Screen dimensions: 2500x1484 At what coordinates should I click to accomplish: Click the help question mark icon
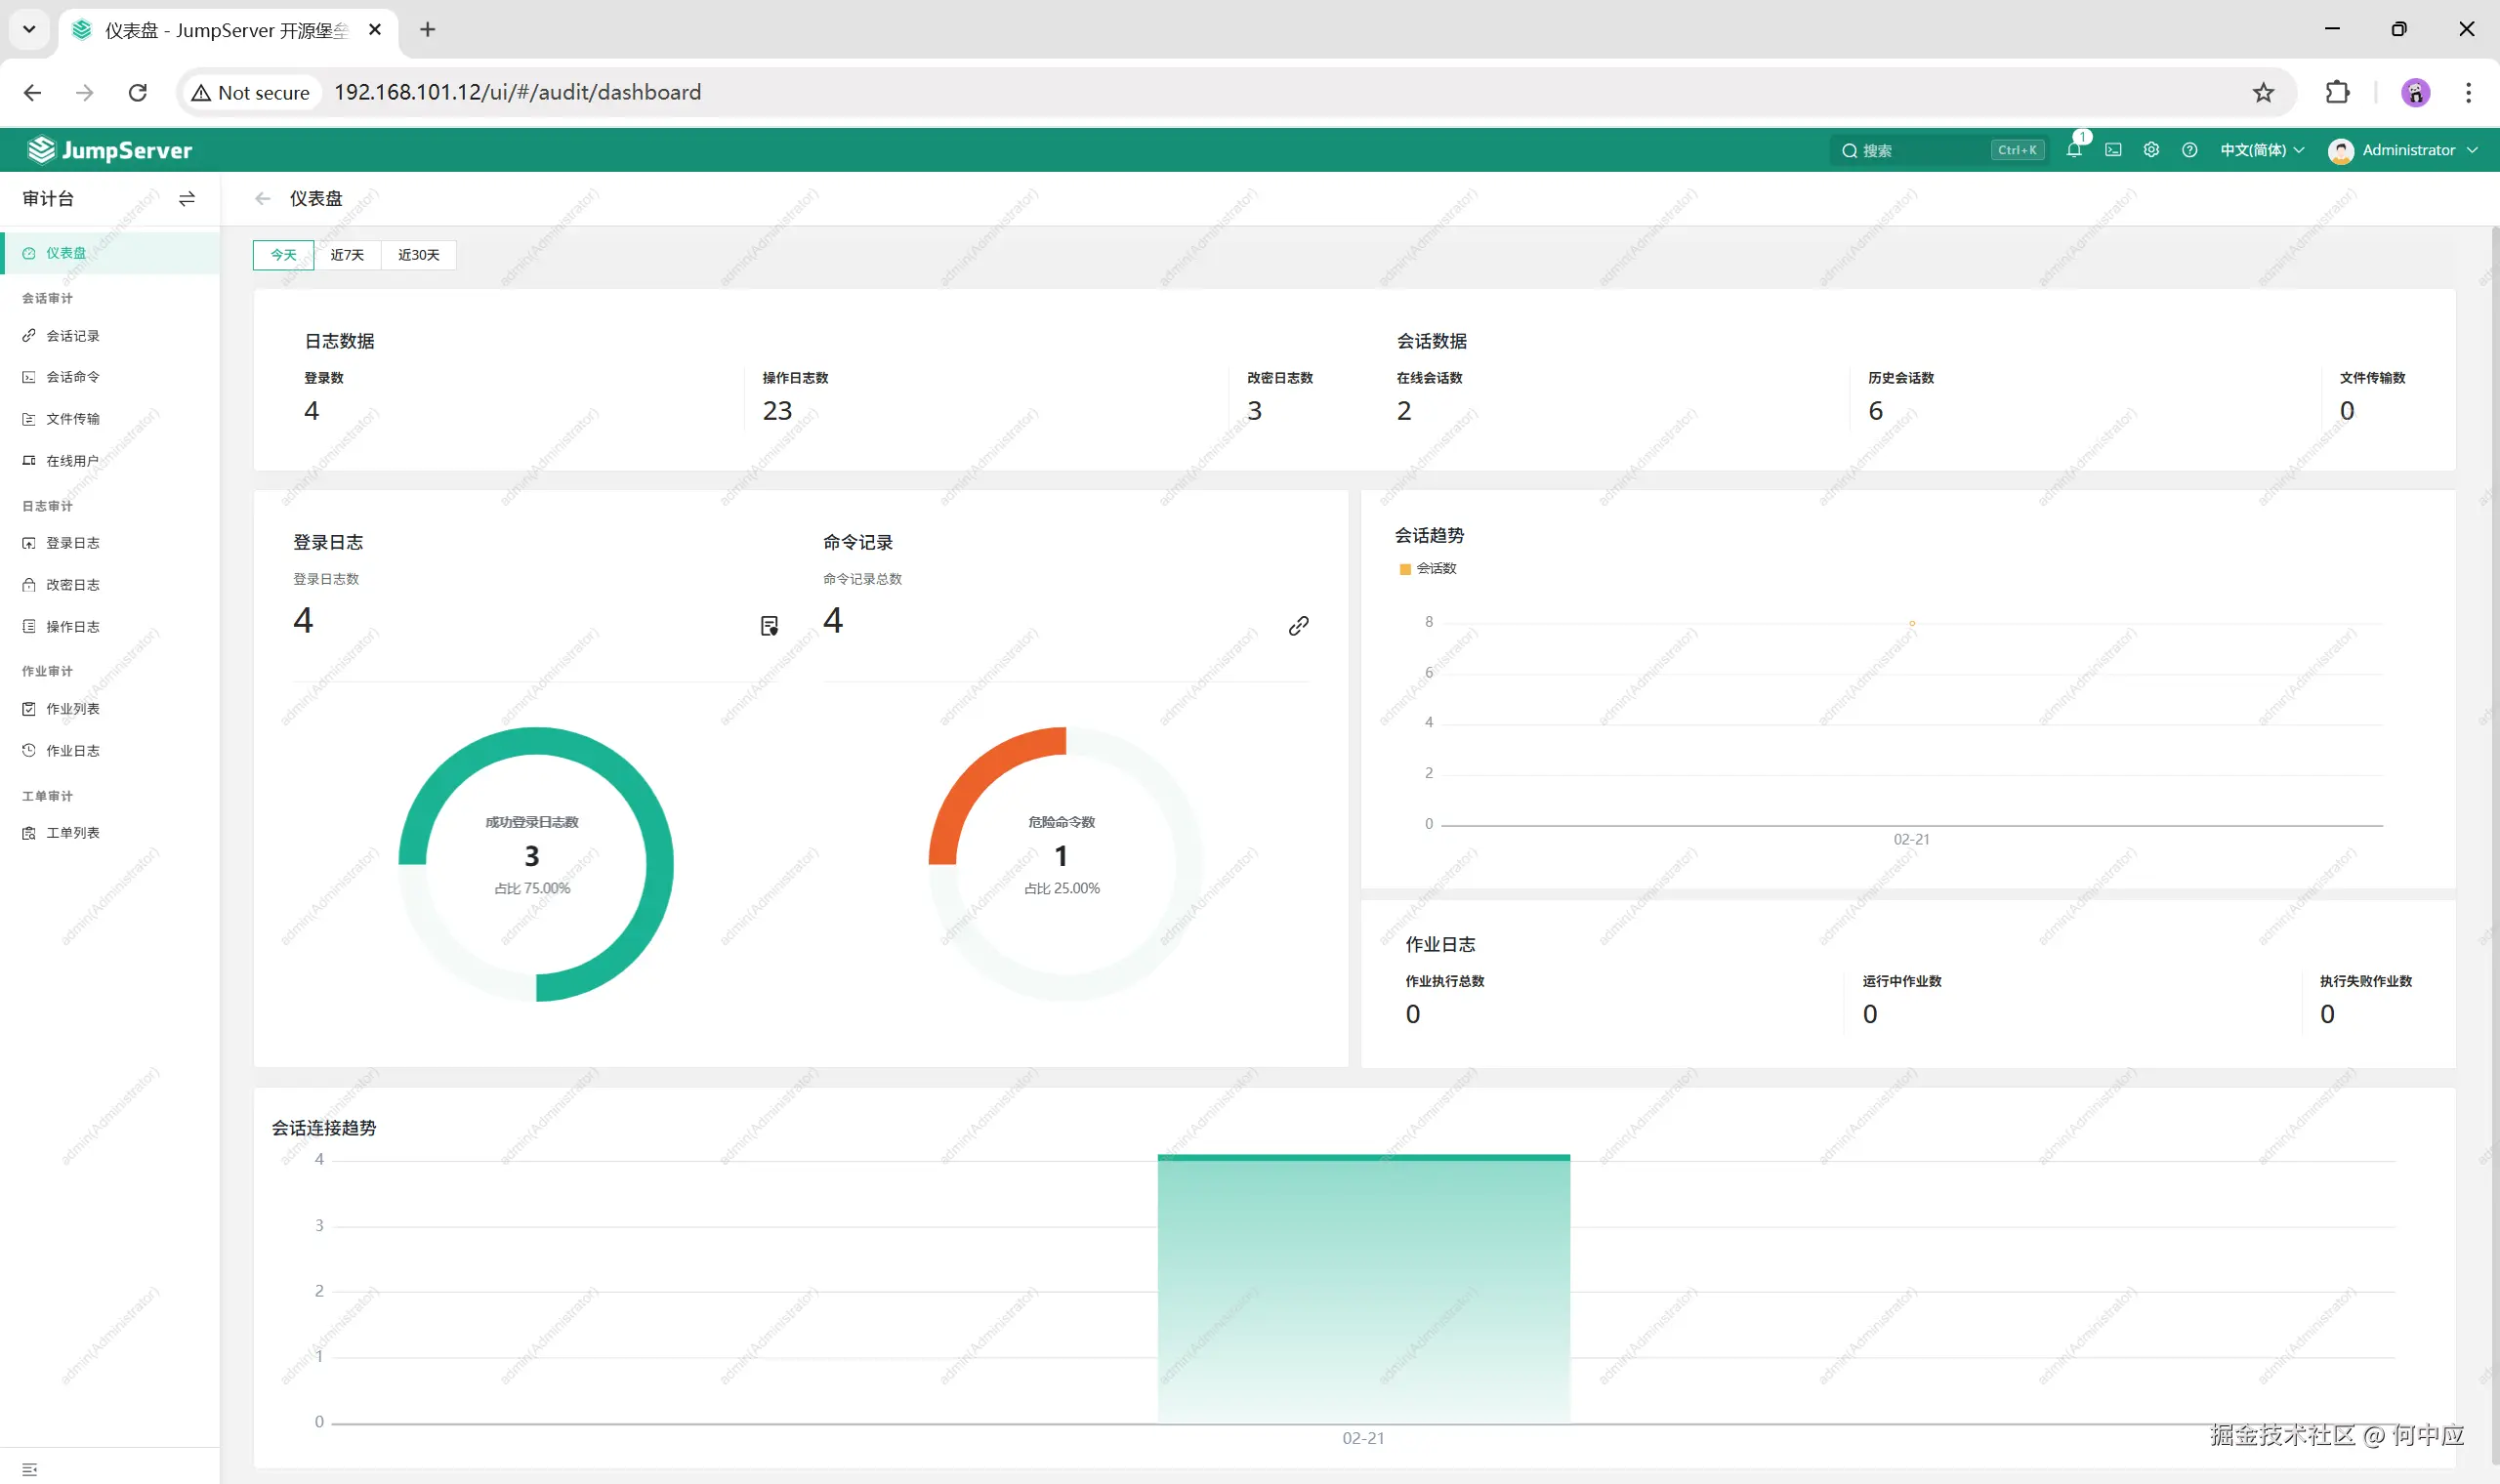[2190, 150]
